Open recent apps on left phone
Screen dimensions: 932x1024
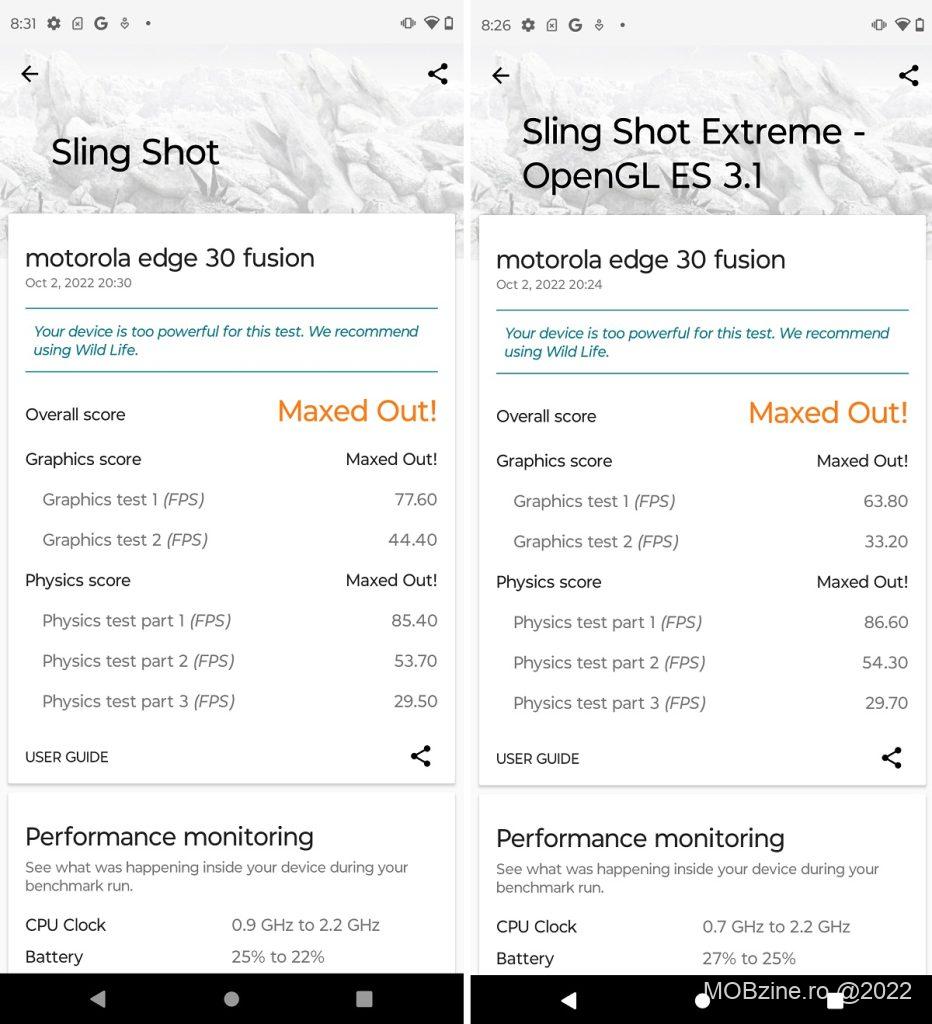pos(364,999)
